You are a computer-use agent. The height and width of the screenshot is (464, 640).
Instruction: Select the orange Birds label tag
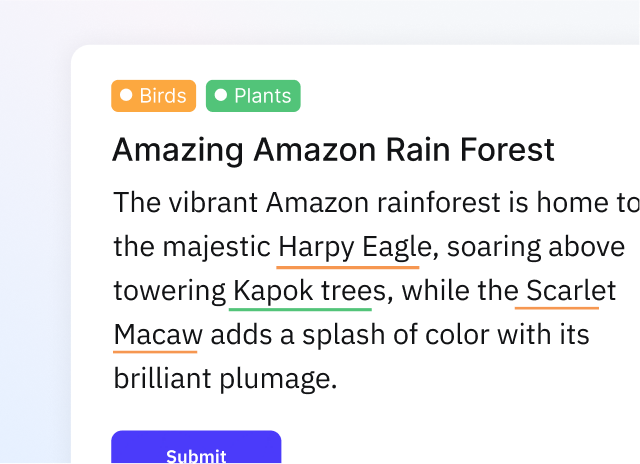153,96
